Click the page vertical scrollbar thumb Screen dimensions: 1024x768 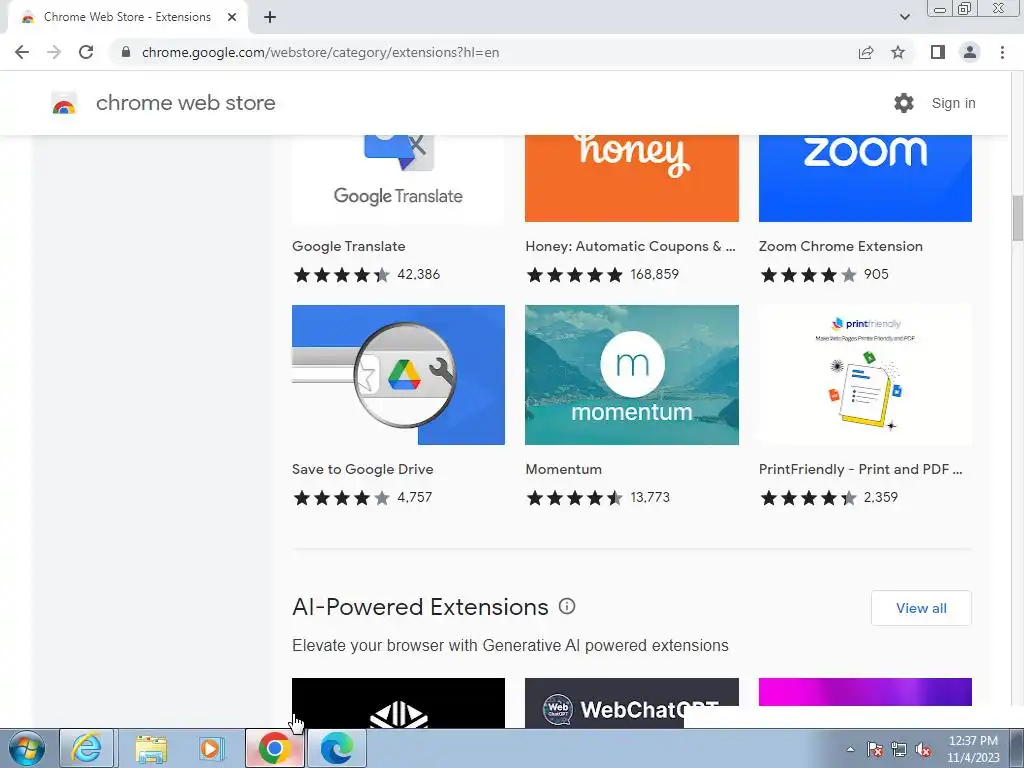click(x=1017, y=217)
